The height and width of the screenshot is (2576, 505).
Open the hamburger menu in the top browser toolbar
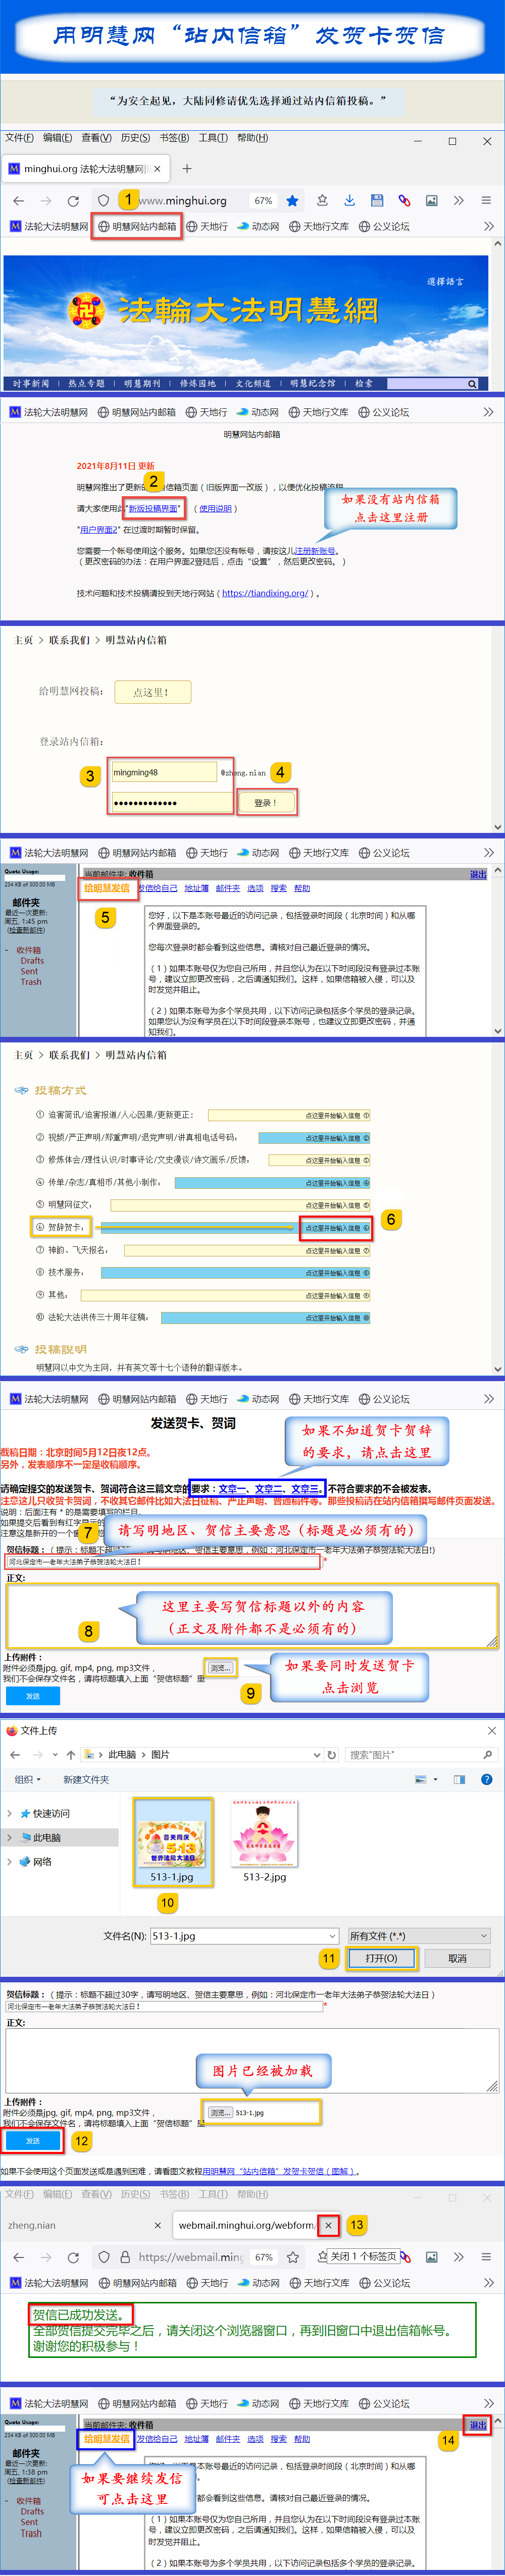486,201
